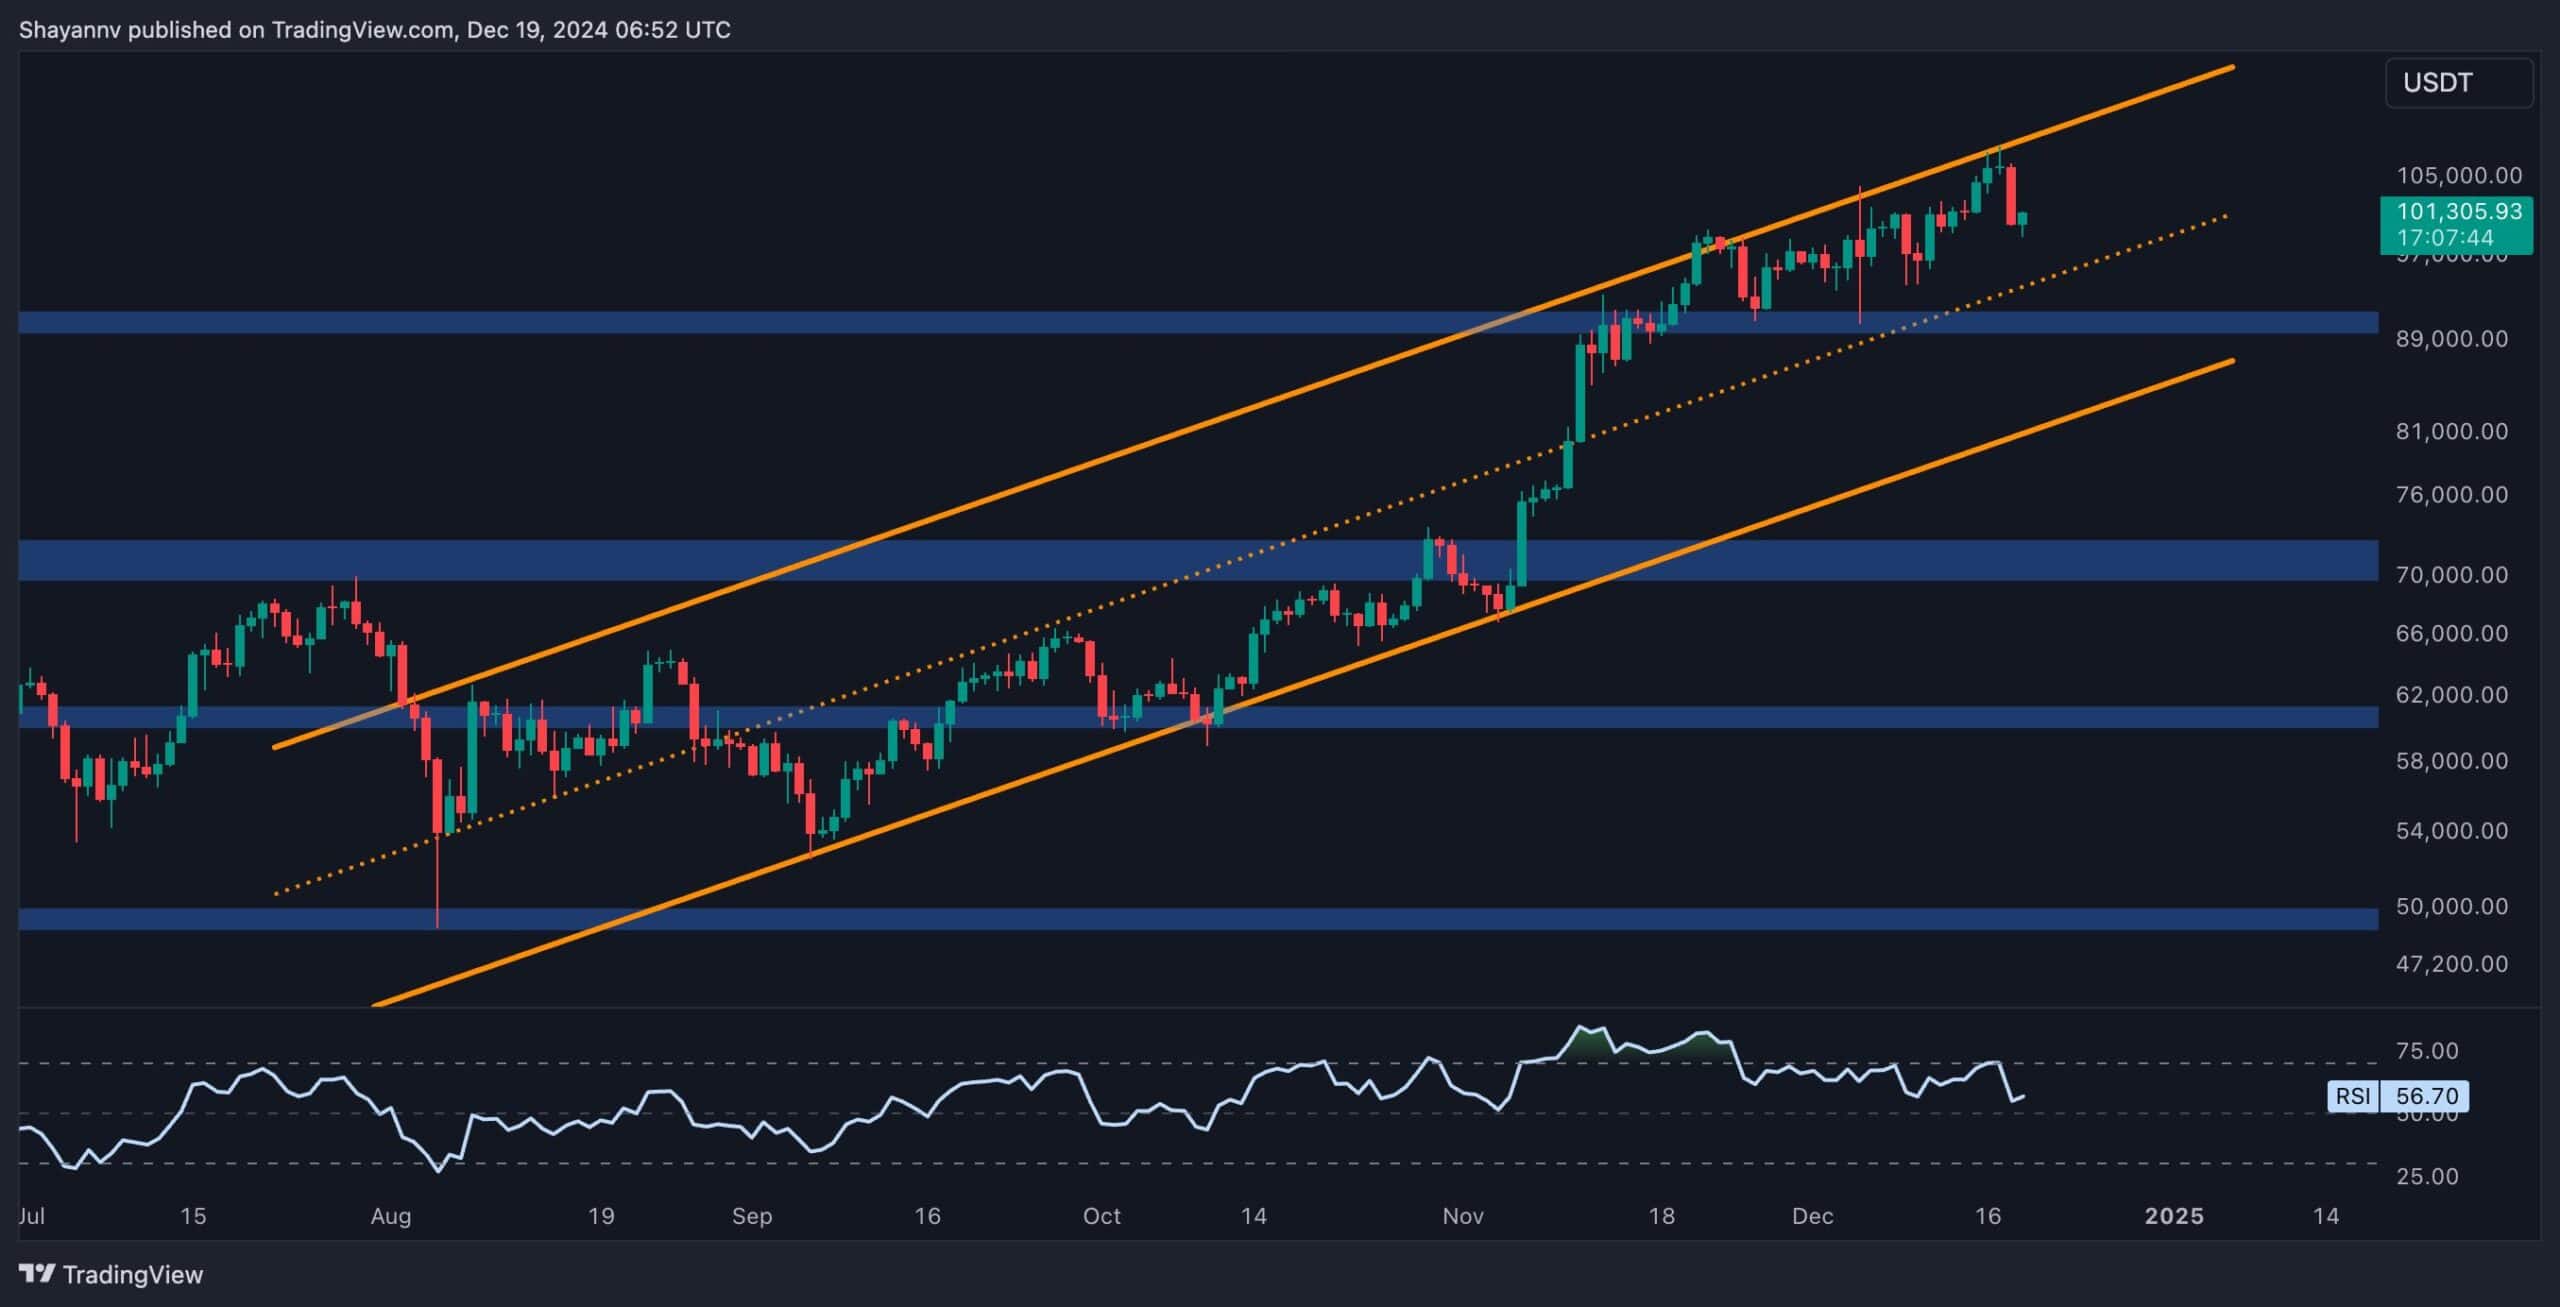This screenshot has height=1307, width=2560.
Task: Select the tallest green candle from mid-November
Action: (x=1583, y=390)
